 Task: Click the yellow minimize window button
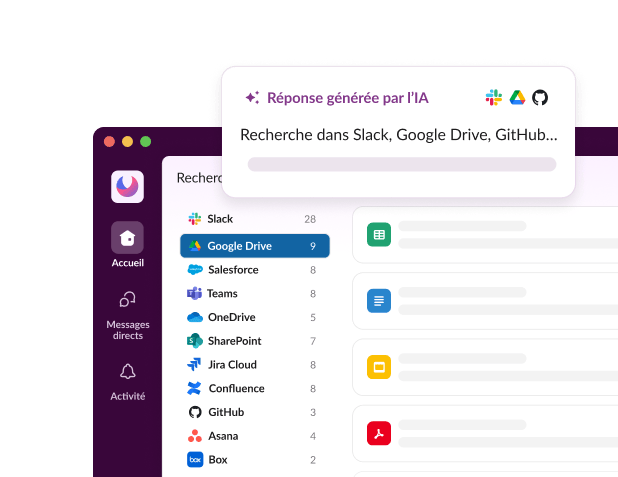pos(127,142)
